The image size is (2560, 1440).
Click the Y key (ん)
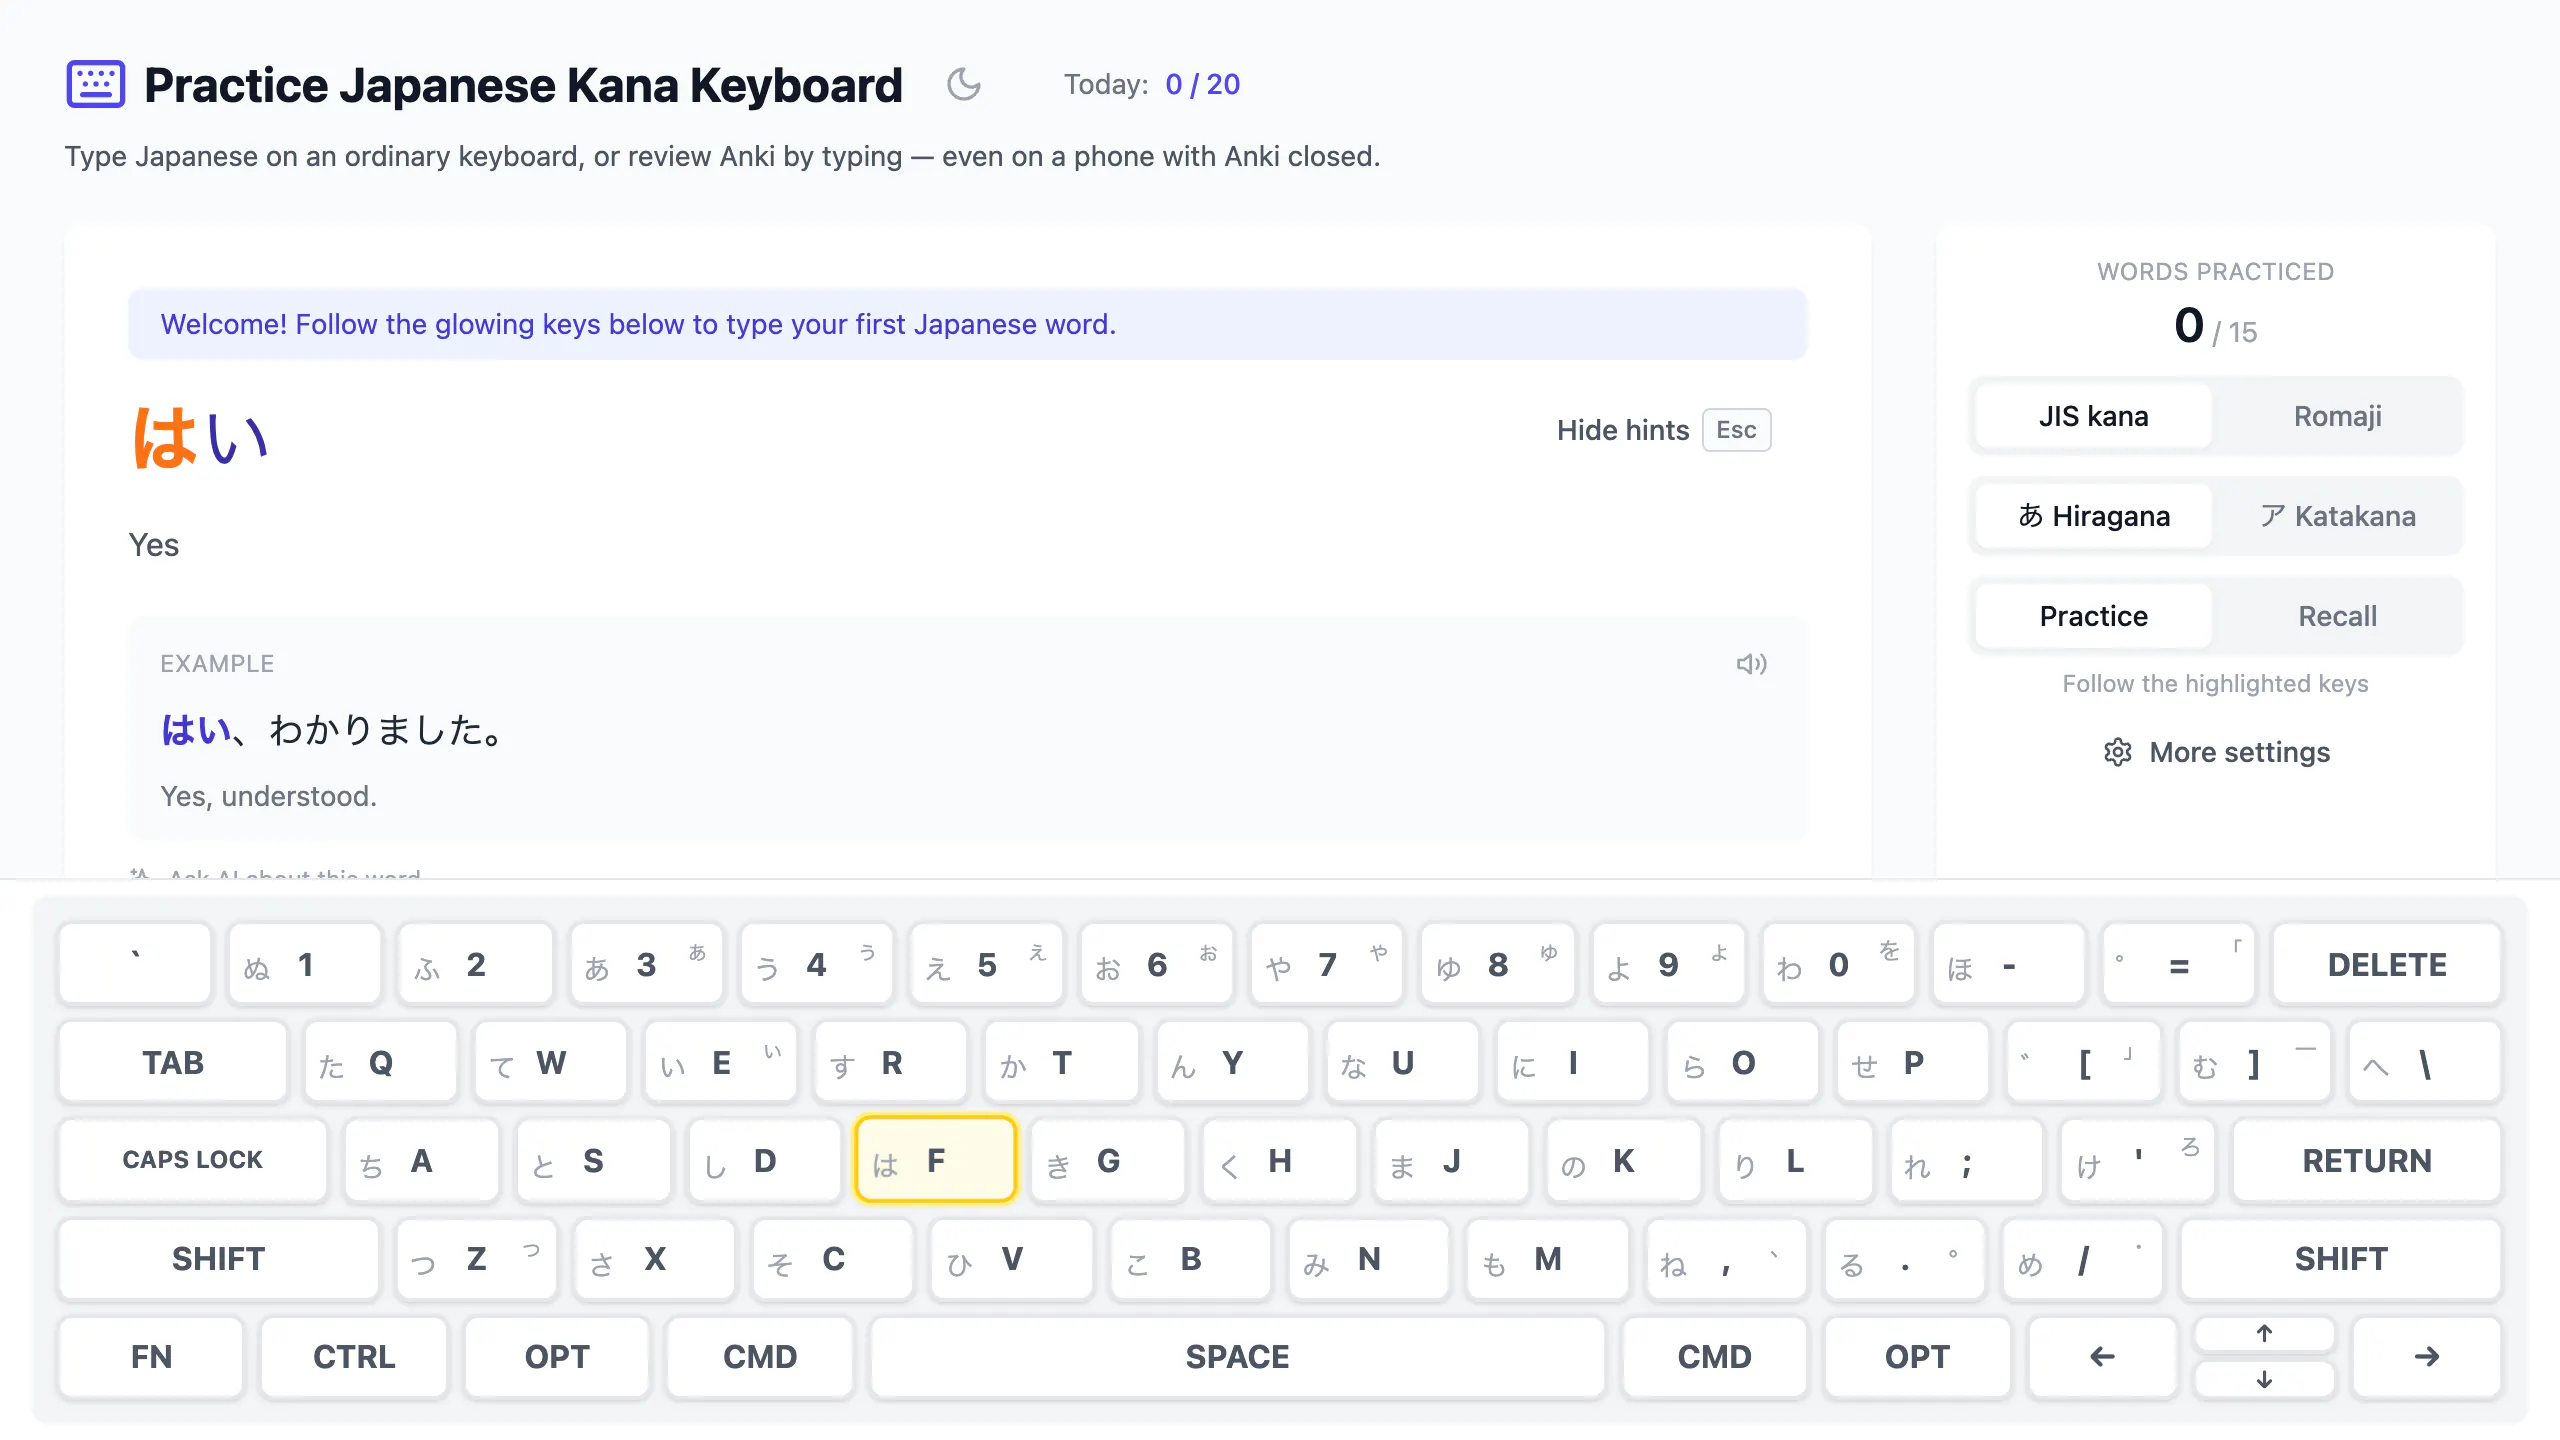(1232, 1063)
